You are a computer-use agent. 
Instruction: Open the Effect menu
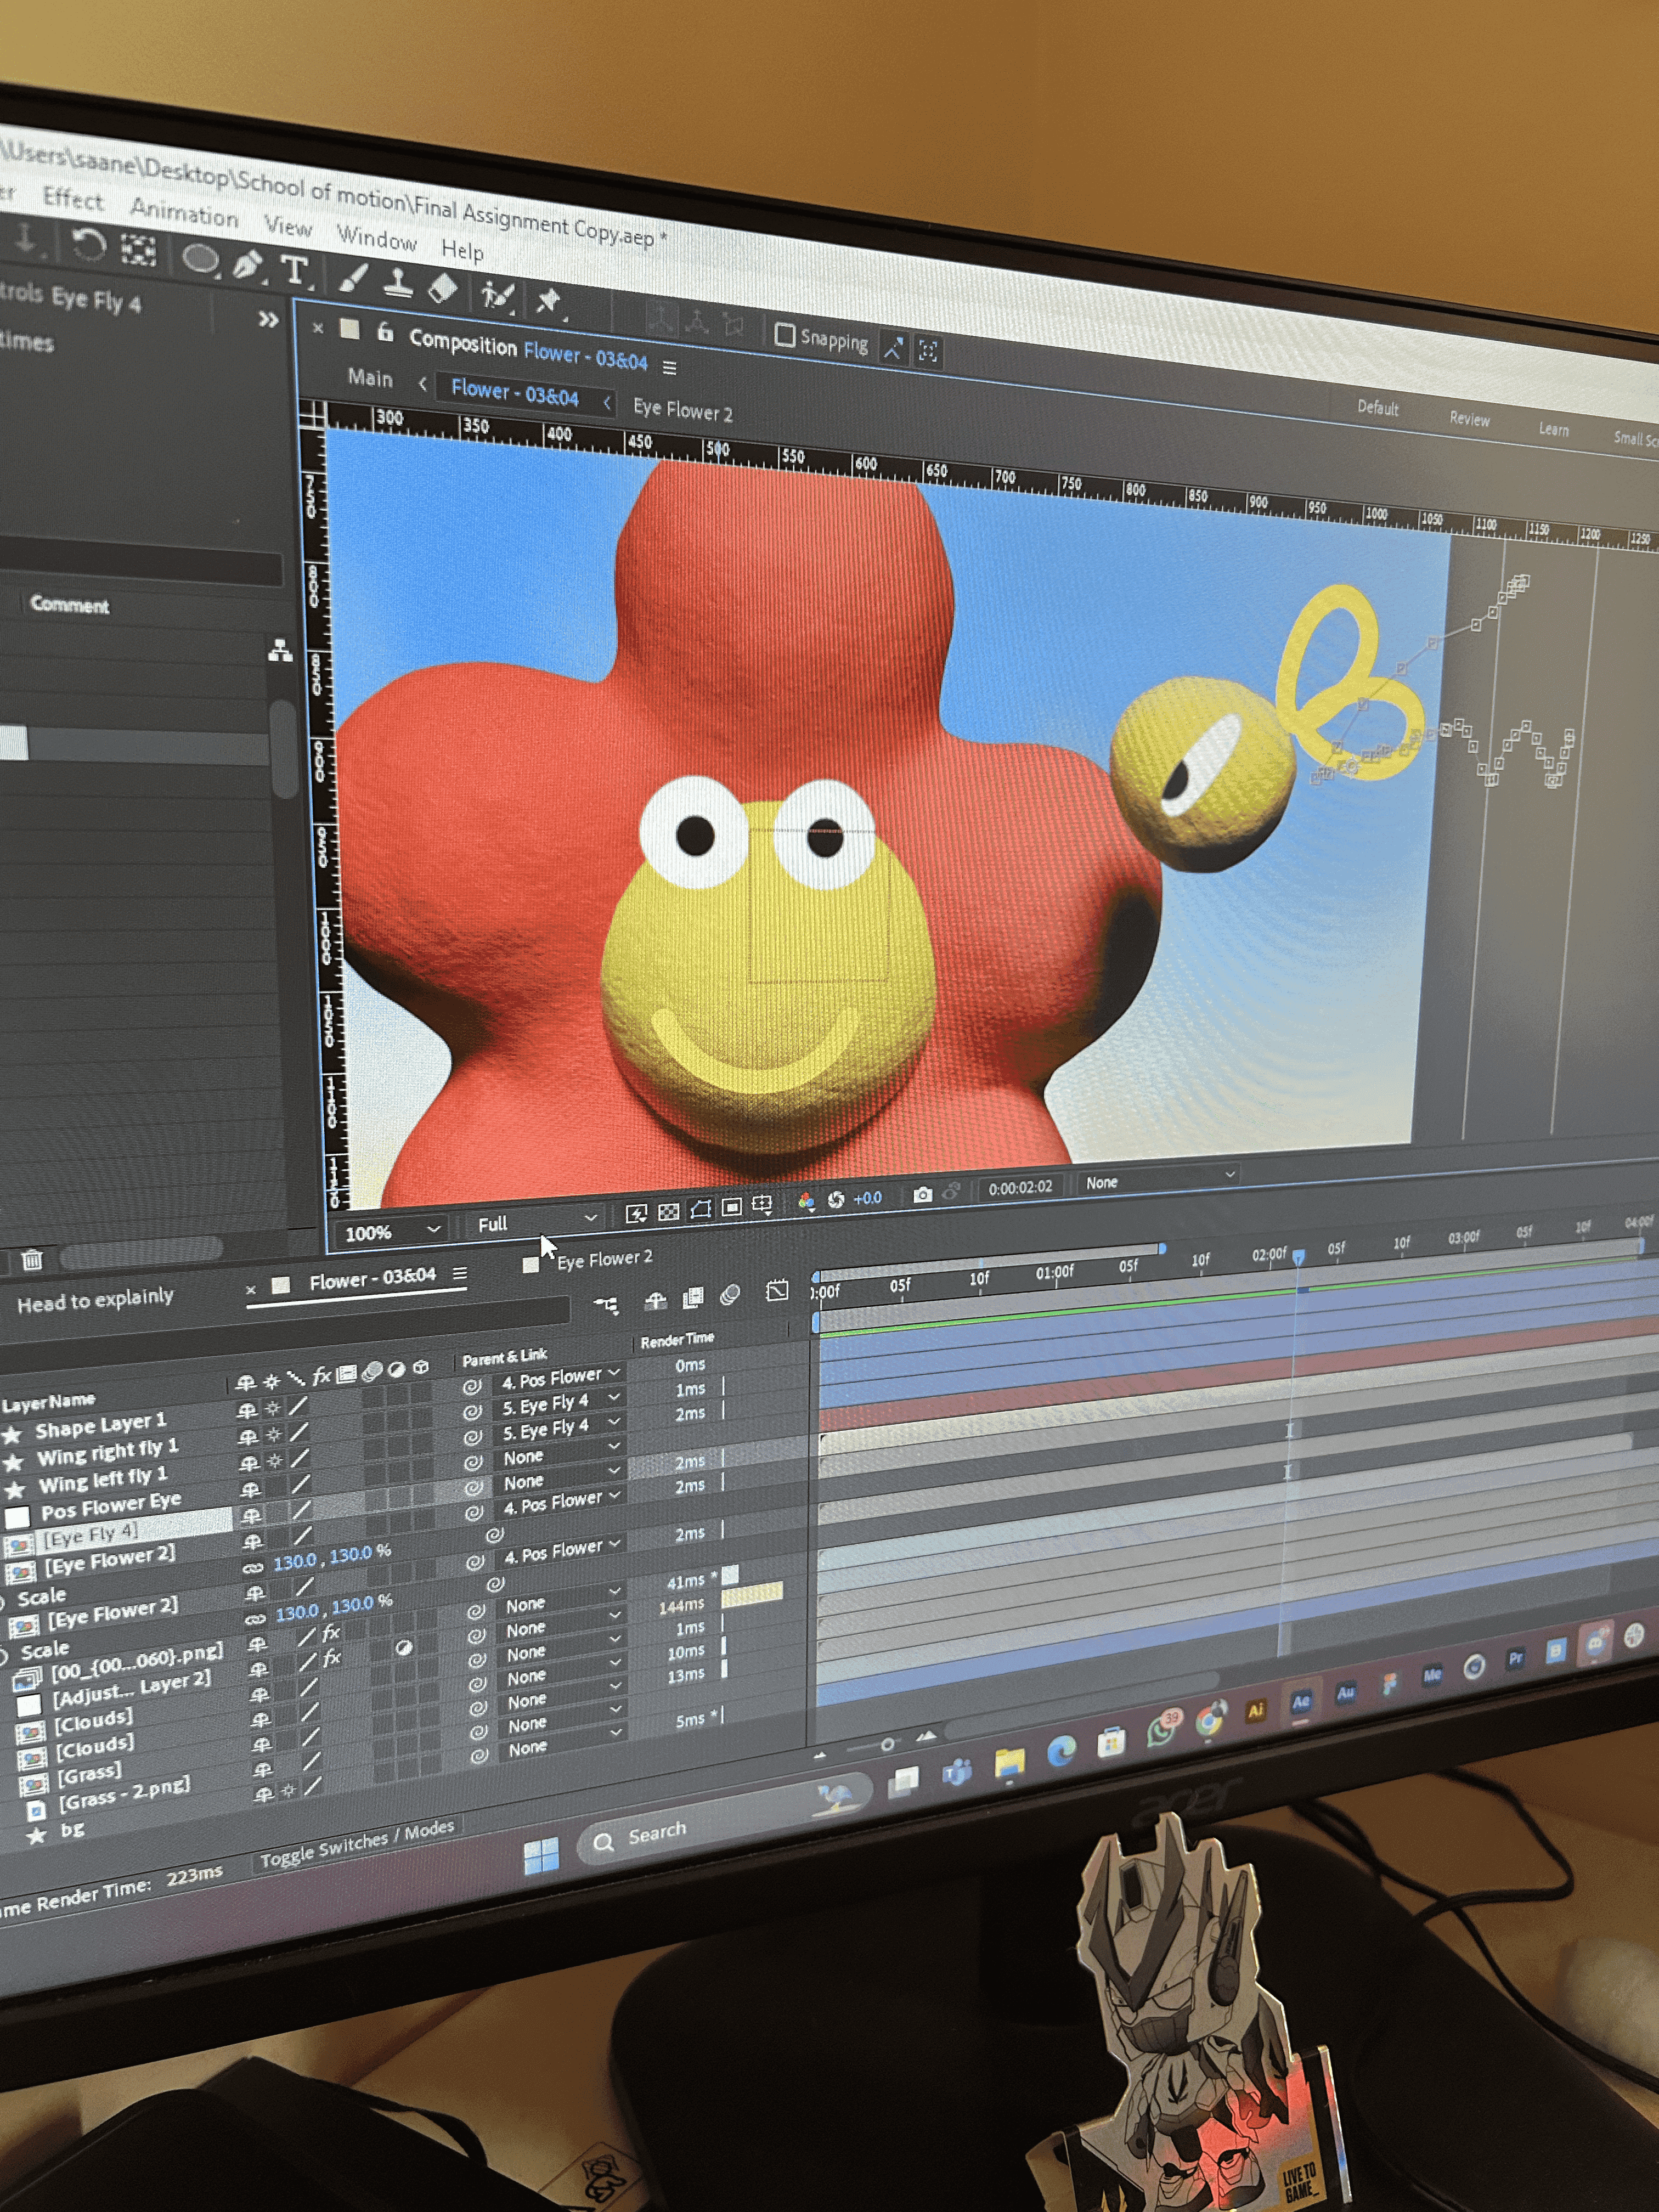(73, 199)
